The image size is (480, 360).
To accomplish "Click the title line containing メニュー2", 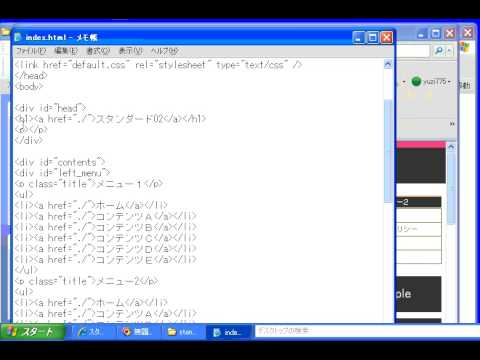I will click(x=86, y=281).
